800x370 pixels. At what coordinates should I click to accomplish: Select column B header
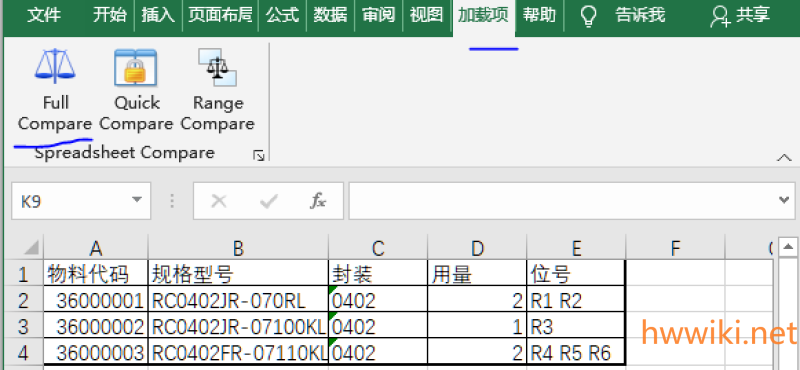(238, 248)
